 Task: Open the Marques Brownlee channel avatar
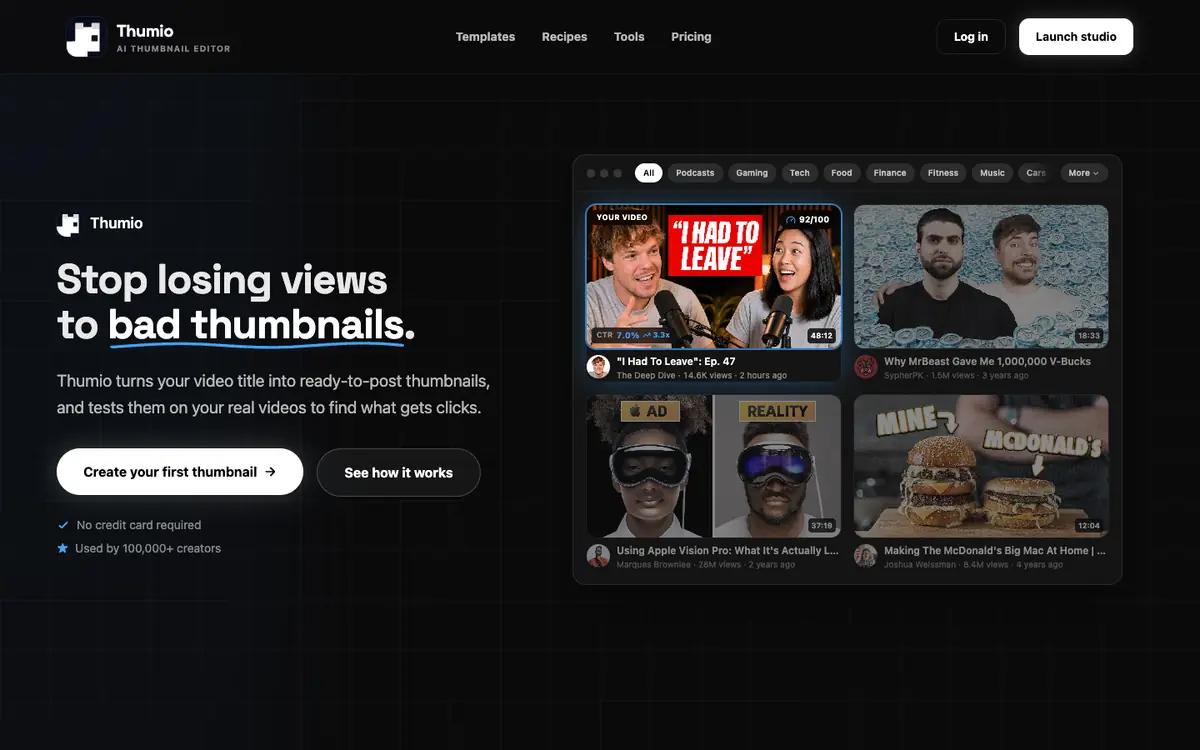pos(599,556)
